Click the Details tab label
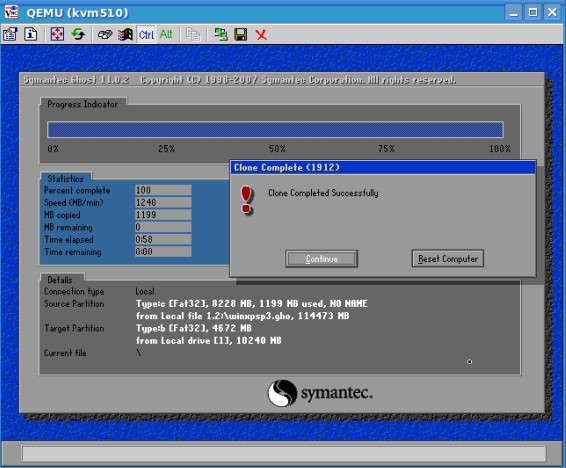The height and width of the screenshot is (468, 566). coord(60,280)
